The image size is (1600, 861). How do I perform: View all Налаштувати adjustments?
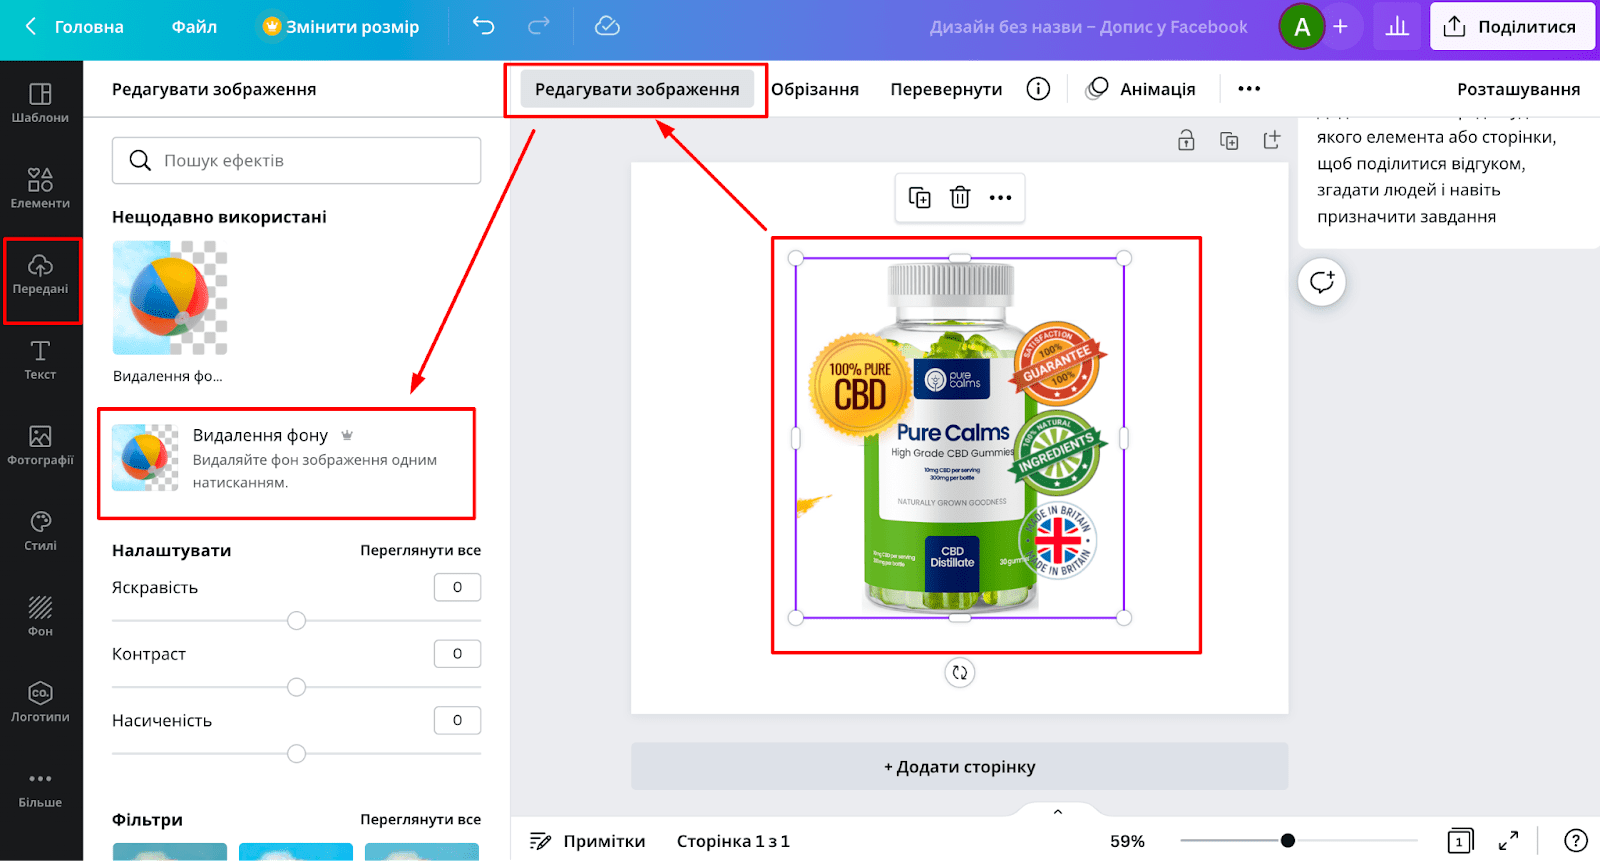(420, 550)
